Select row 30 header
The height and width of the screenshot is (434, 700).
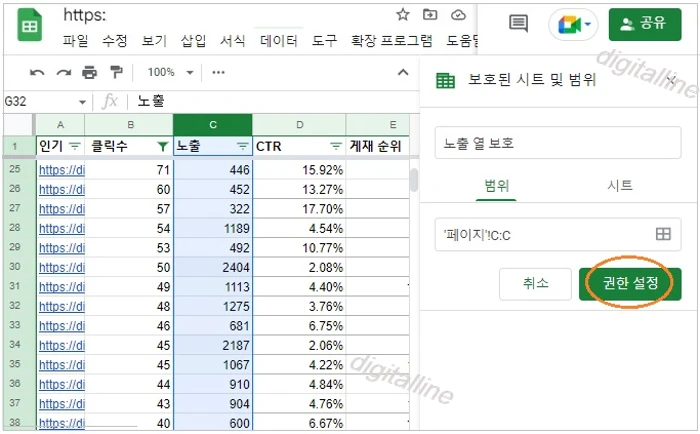pyautogui.click(x=15, y=267)
